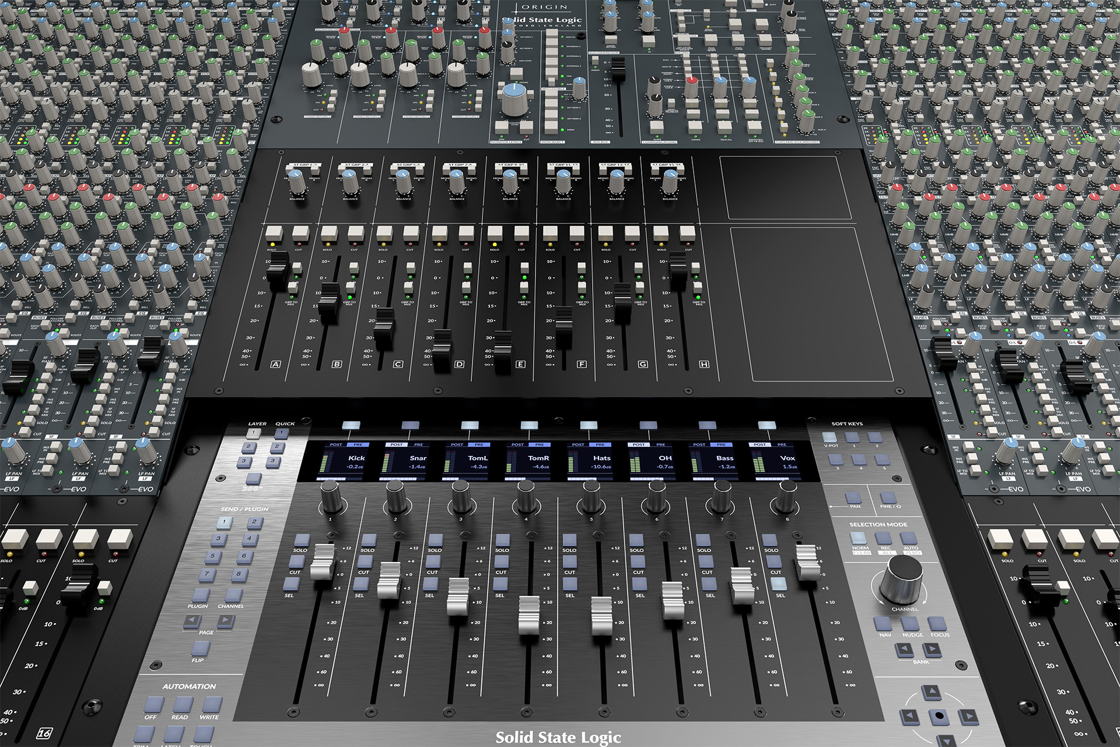The image size is (1120, 747).
Task: Toggle SEL on the Vox channel
Action: pos(778,584)
